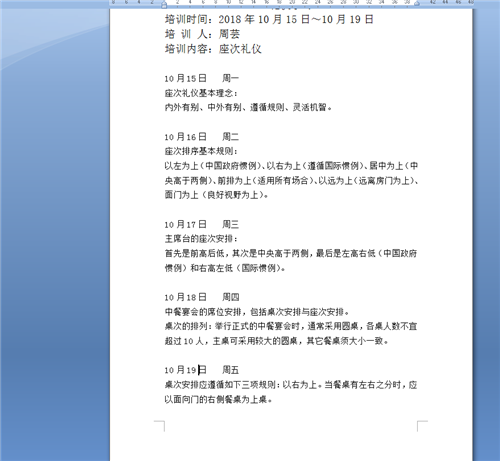This screenshot has width=500, height=461.
Task: Click the line 座次礼仪基本理念
Action: (x=201, y=93)
